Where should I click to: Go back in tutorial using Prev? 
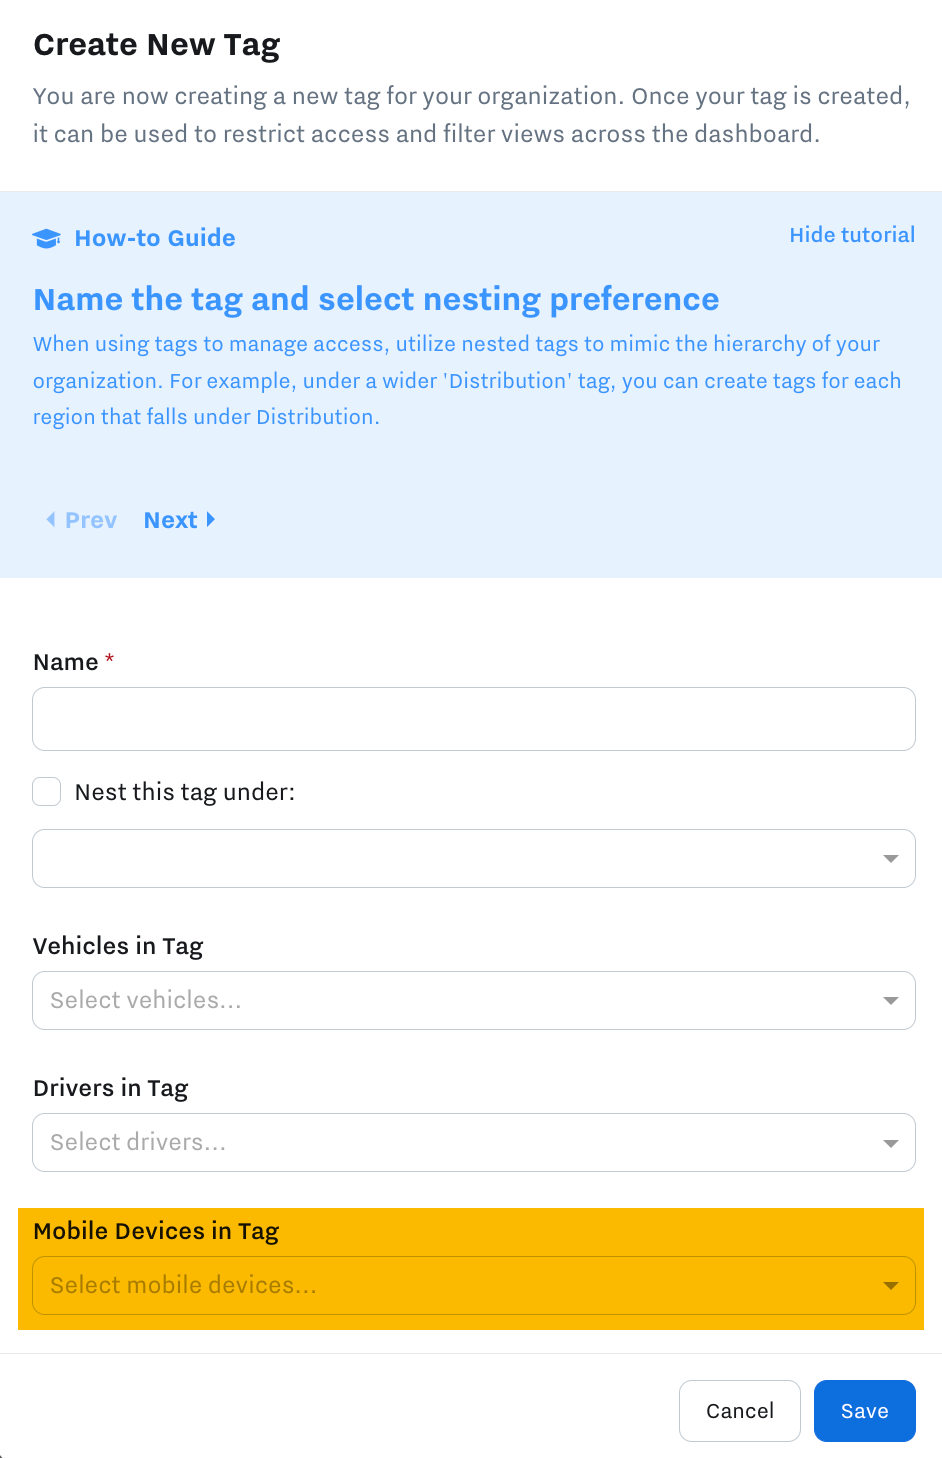click(x=91, y=519)
